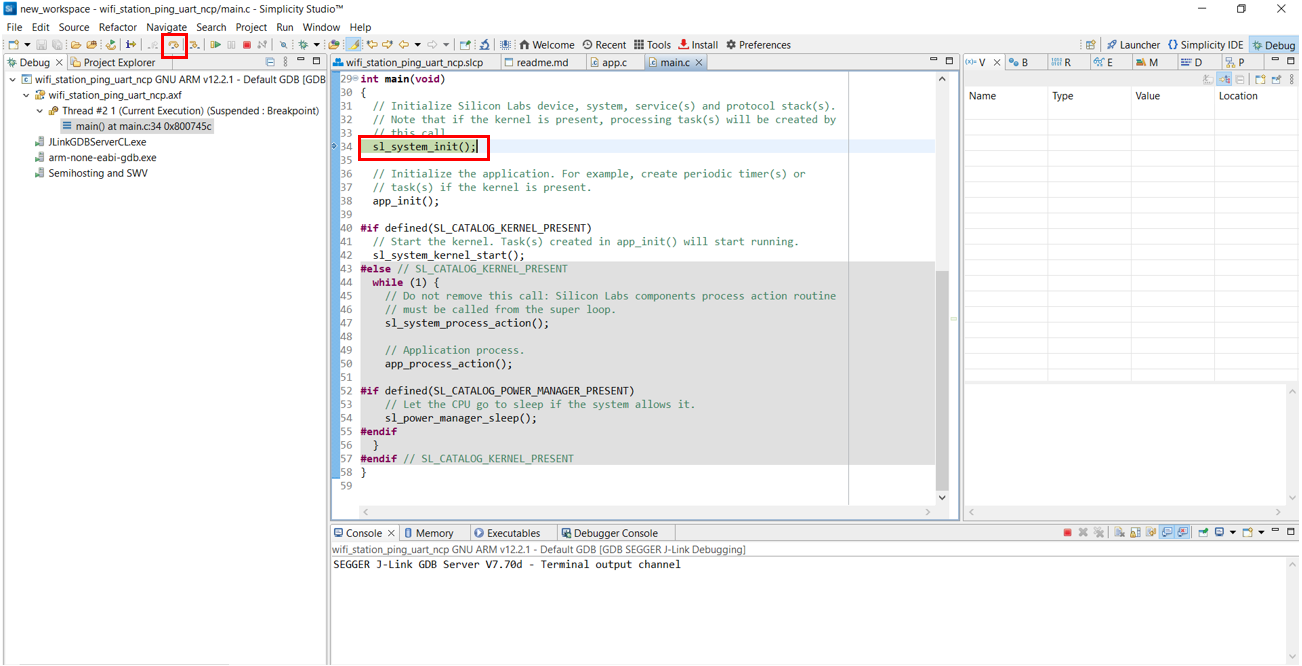Toggle Show Console on standard output change
This screenshot has height=666, width=1302.
pos(1167,533)
